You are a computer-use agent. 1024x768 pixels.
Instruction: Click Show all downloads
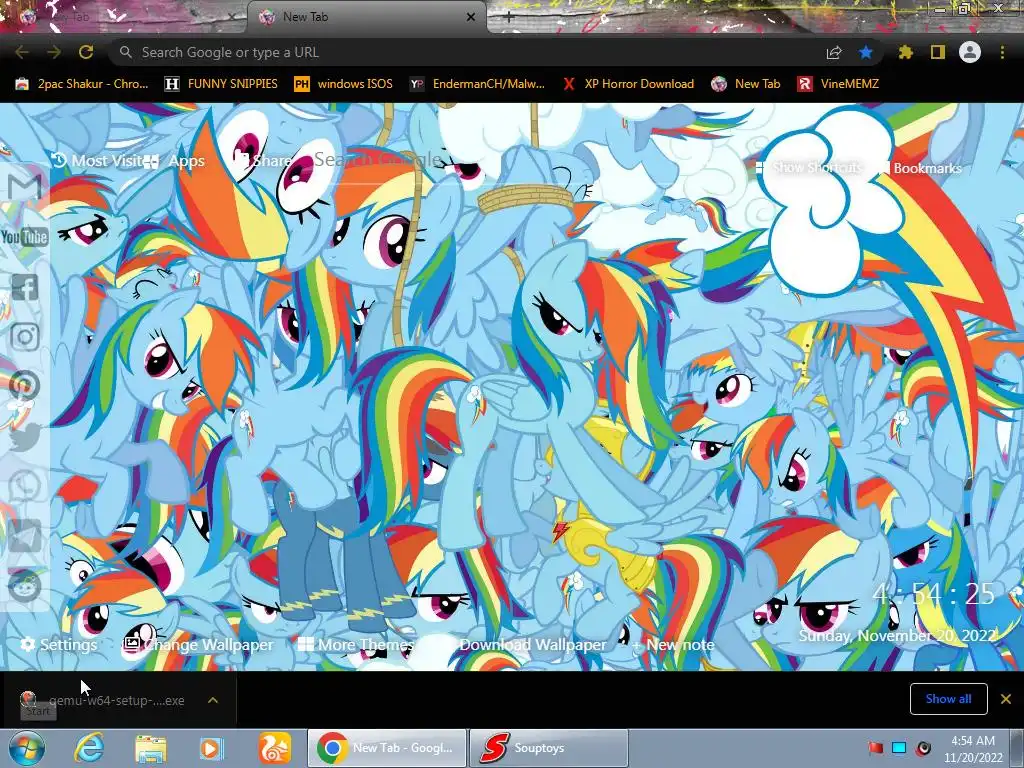coord(948,699)
